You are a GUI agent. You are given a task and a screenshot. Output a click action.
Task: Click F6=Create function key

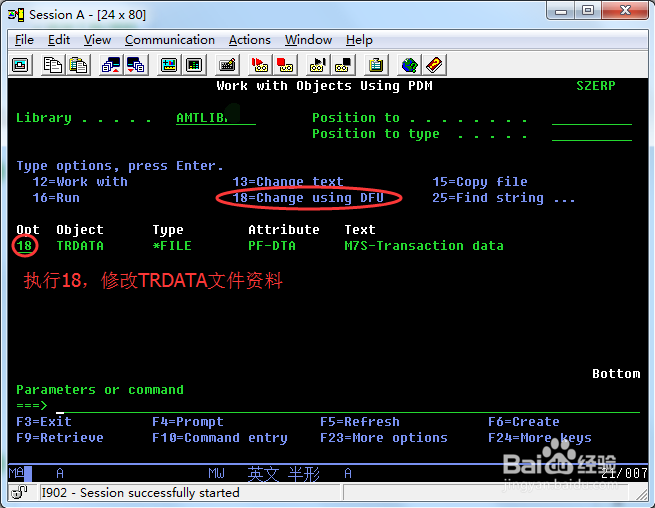(x=524, y=422)
